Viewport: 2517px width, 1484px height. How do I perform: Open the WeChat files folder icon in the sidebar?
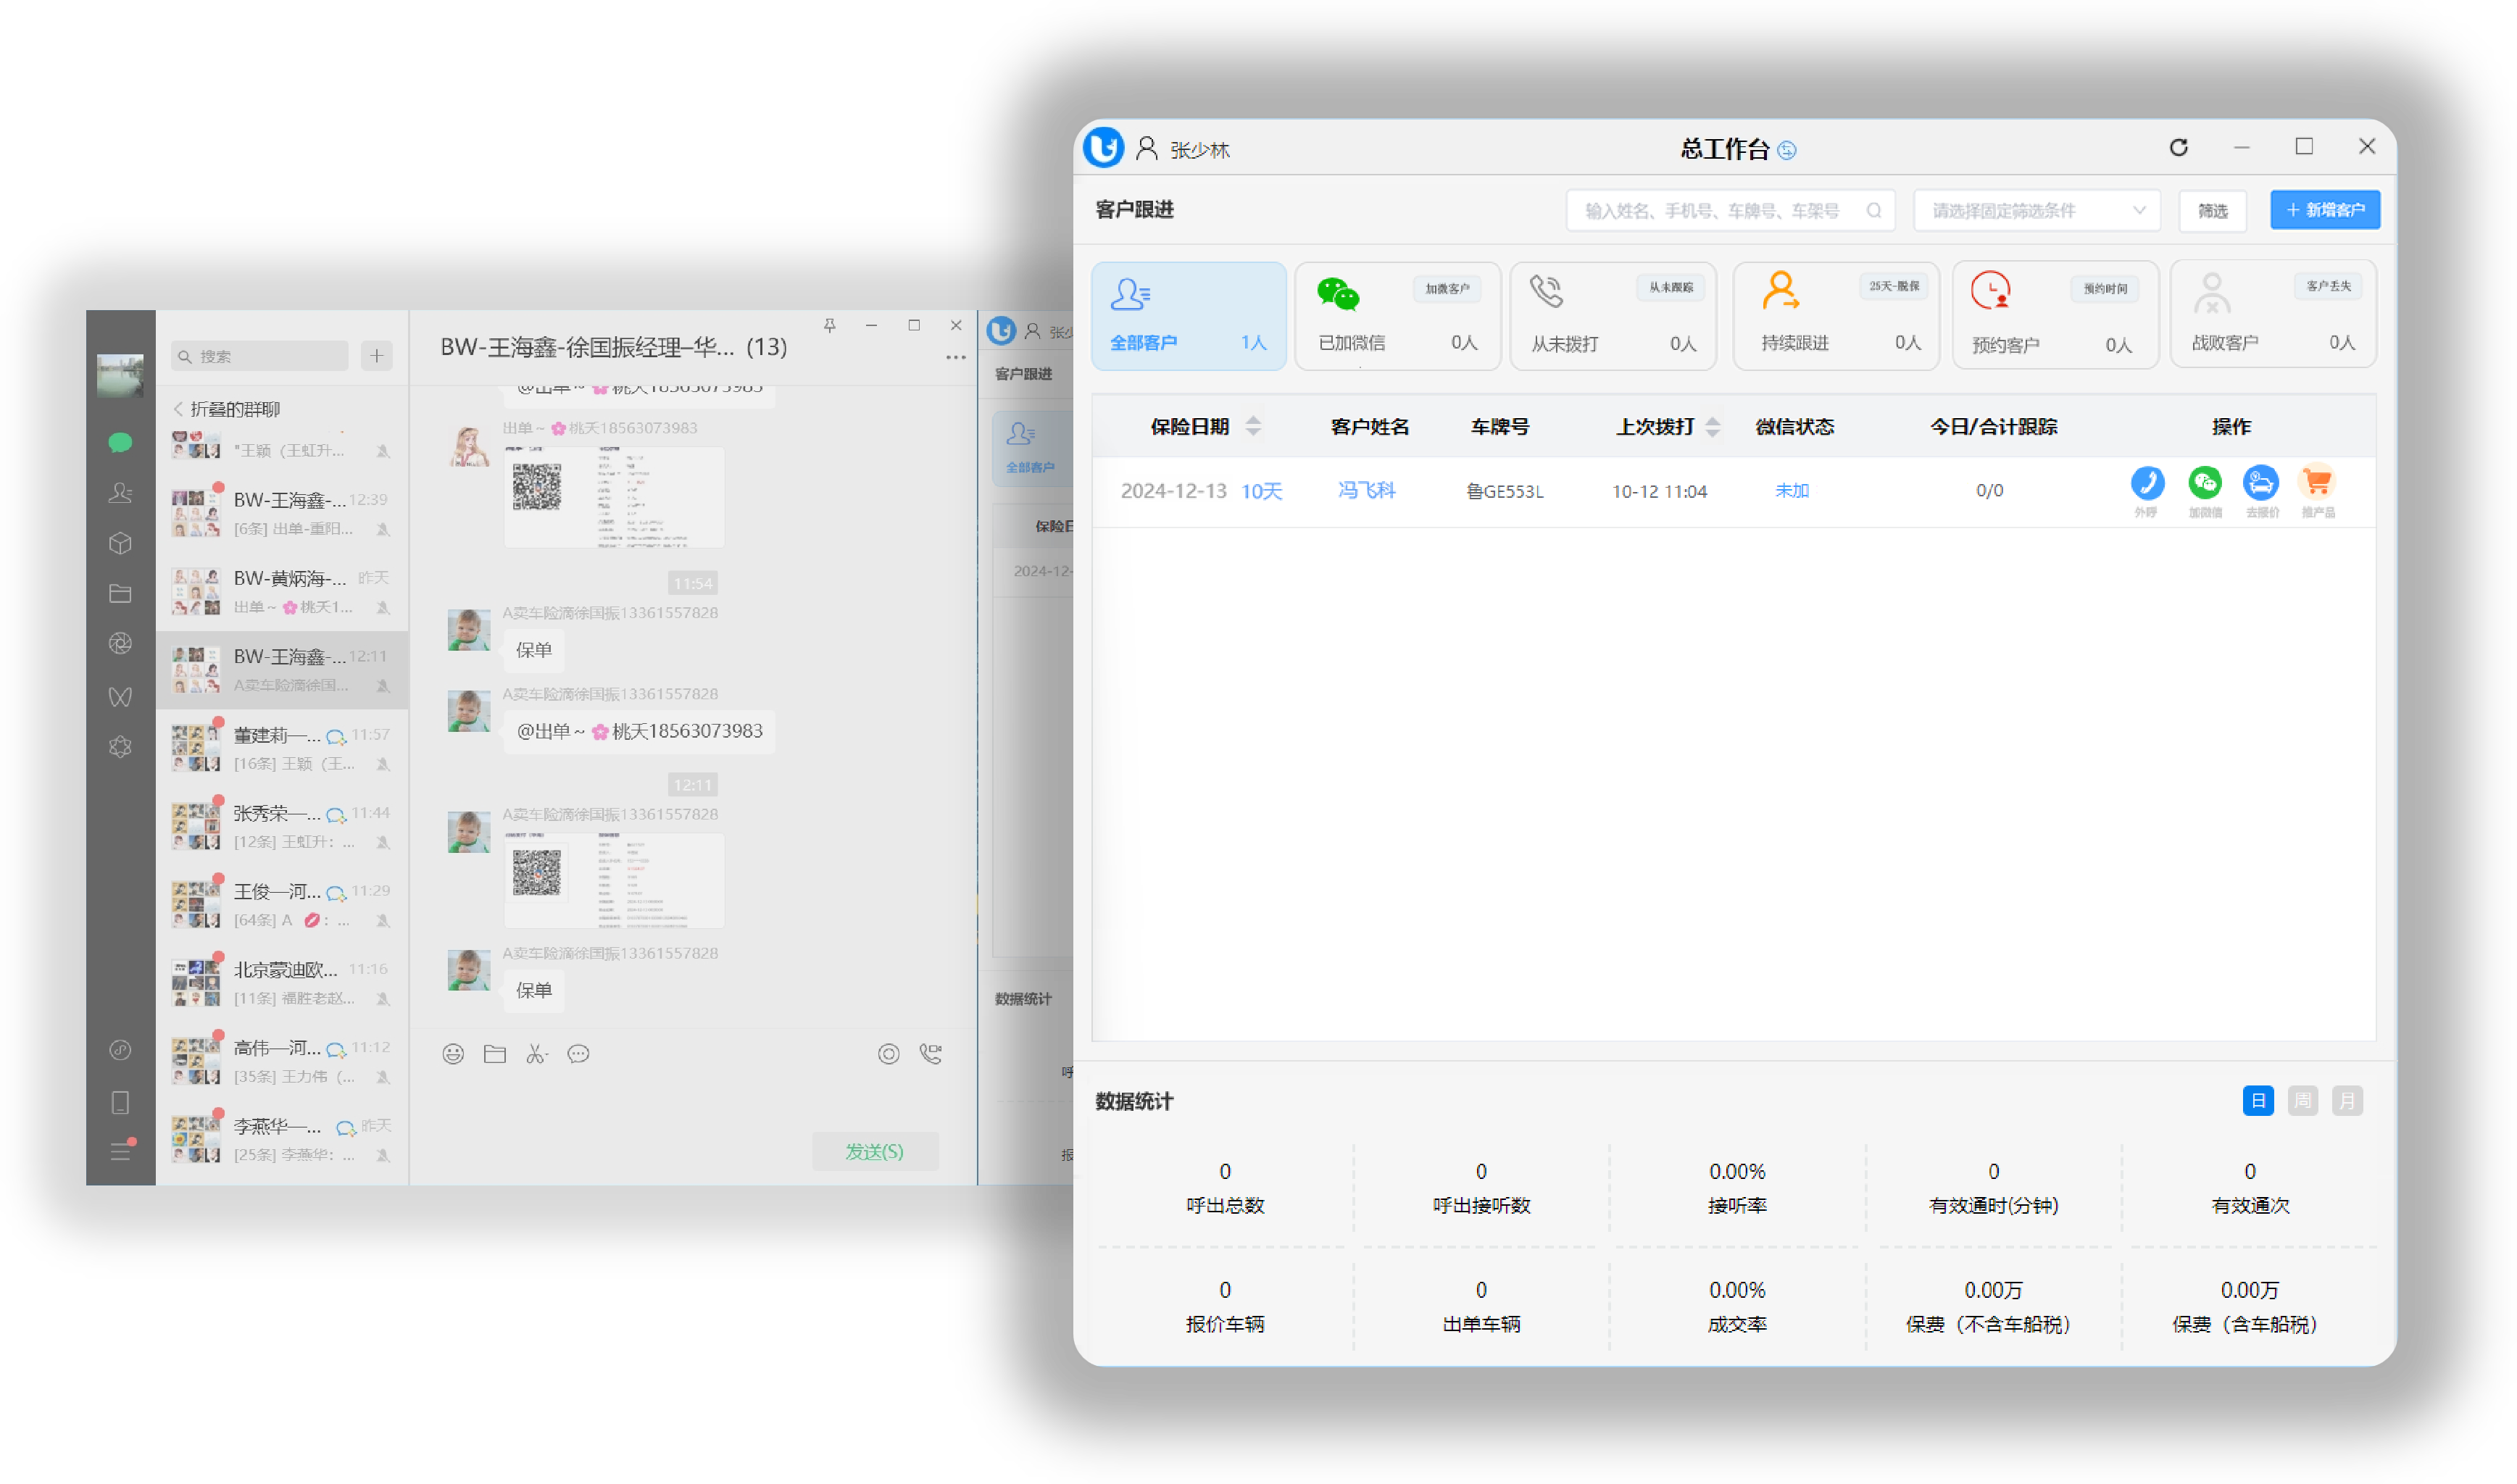tap(120, 594)
